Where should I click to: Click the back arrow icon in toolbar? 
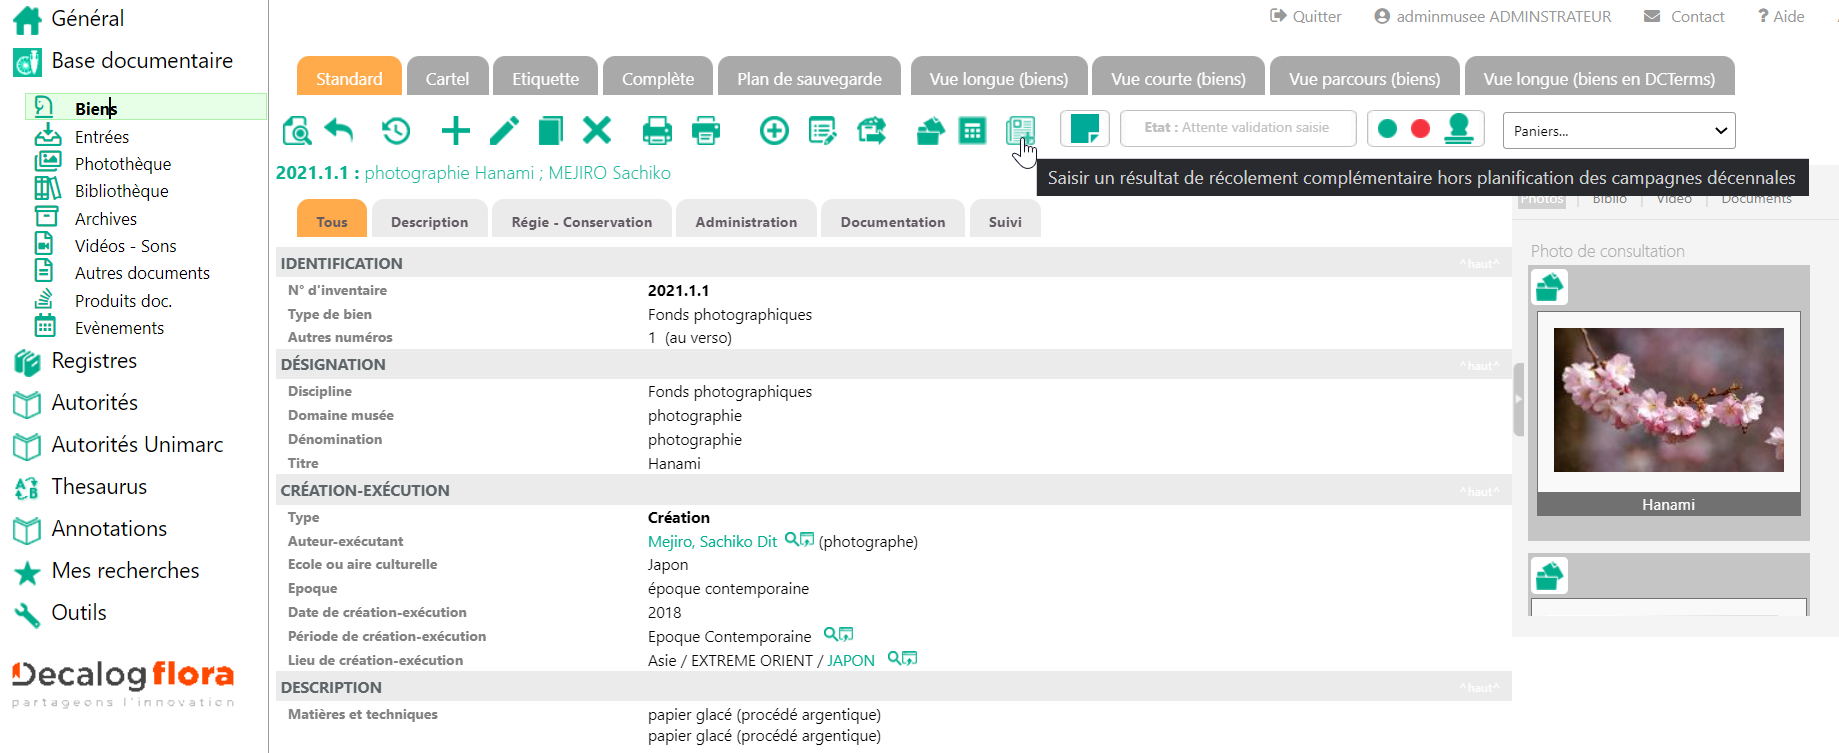(x=340, y=131)
